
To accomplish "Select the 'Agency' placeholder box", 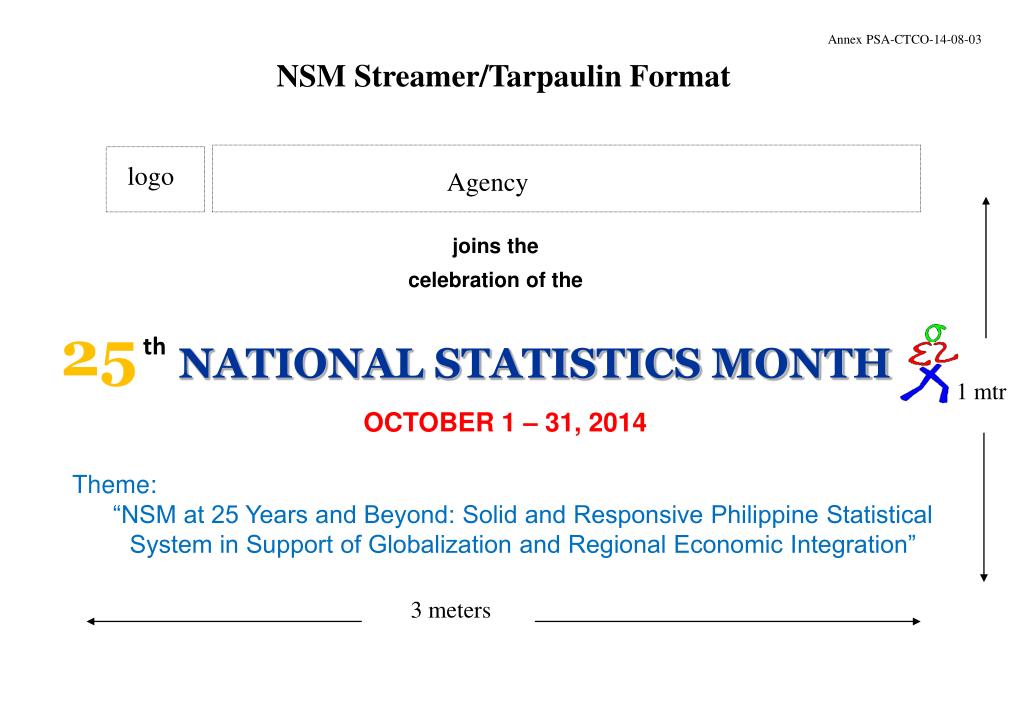I will [x=566, y=179].
